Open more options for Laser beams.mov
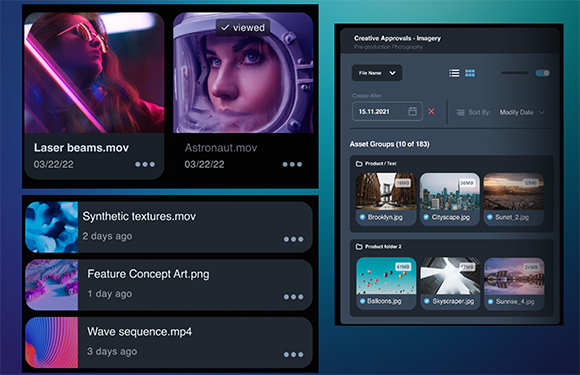 tap(145, 164)
